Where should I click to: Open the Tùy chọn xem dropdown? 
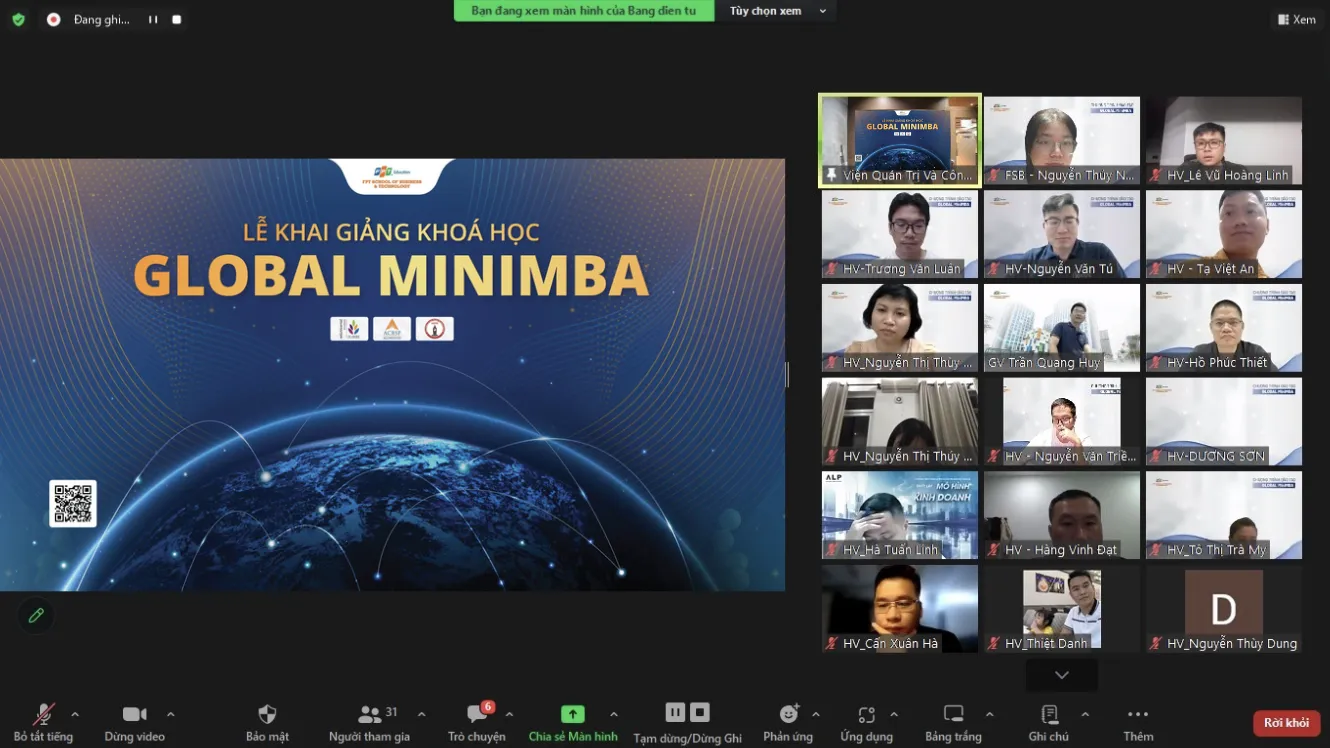[777, 11]
